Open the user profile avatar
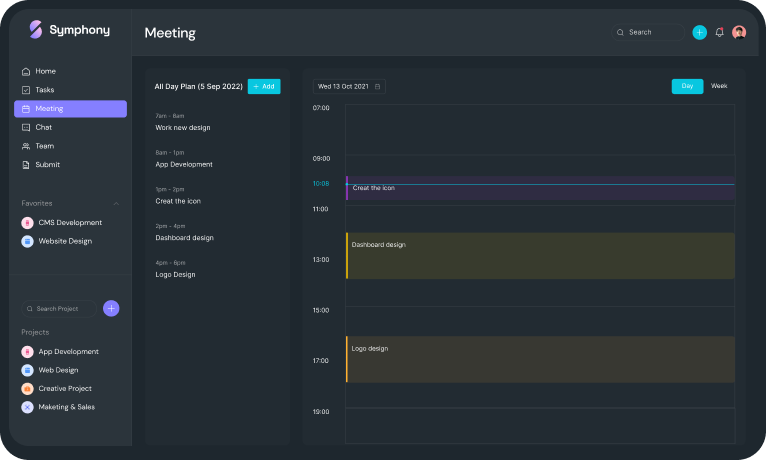The width and height of the screenshot is (766, 460). coord(739,32)
